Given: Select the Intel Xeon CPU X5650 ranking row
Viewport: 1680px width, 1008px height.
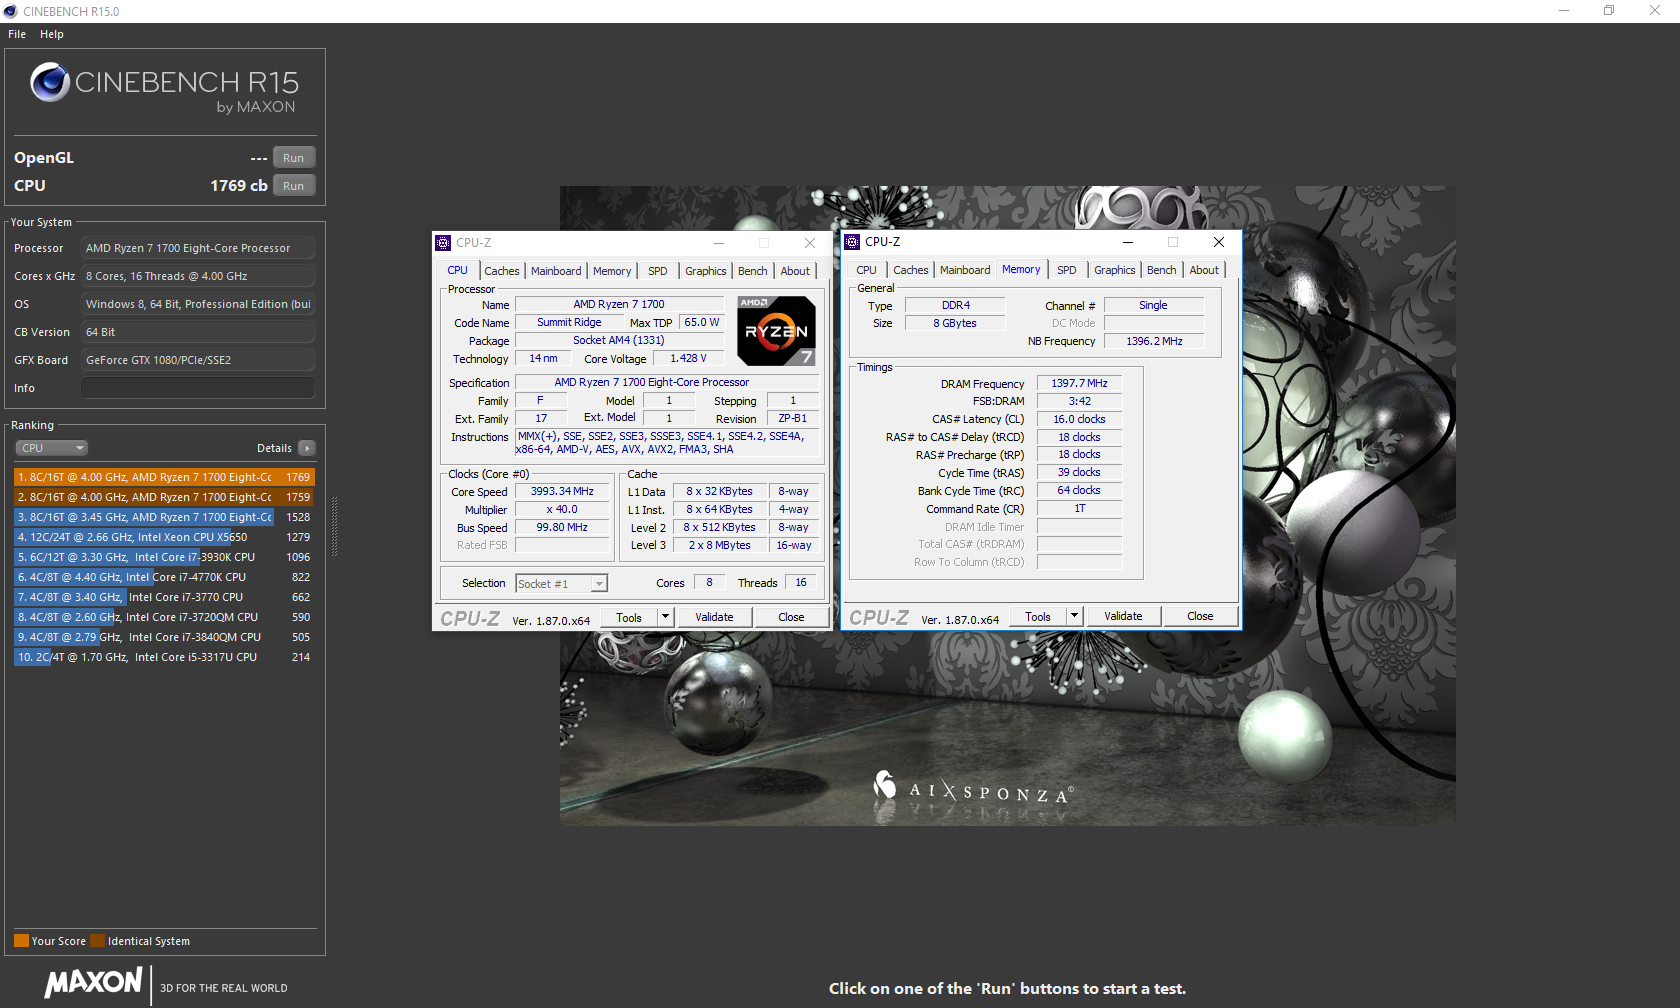Looking at the screenshot, I should click(164, 537).
